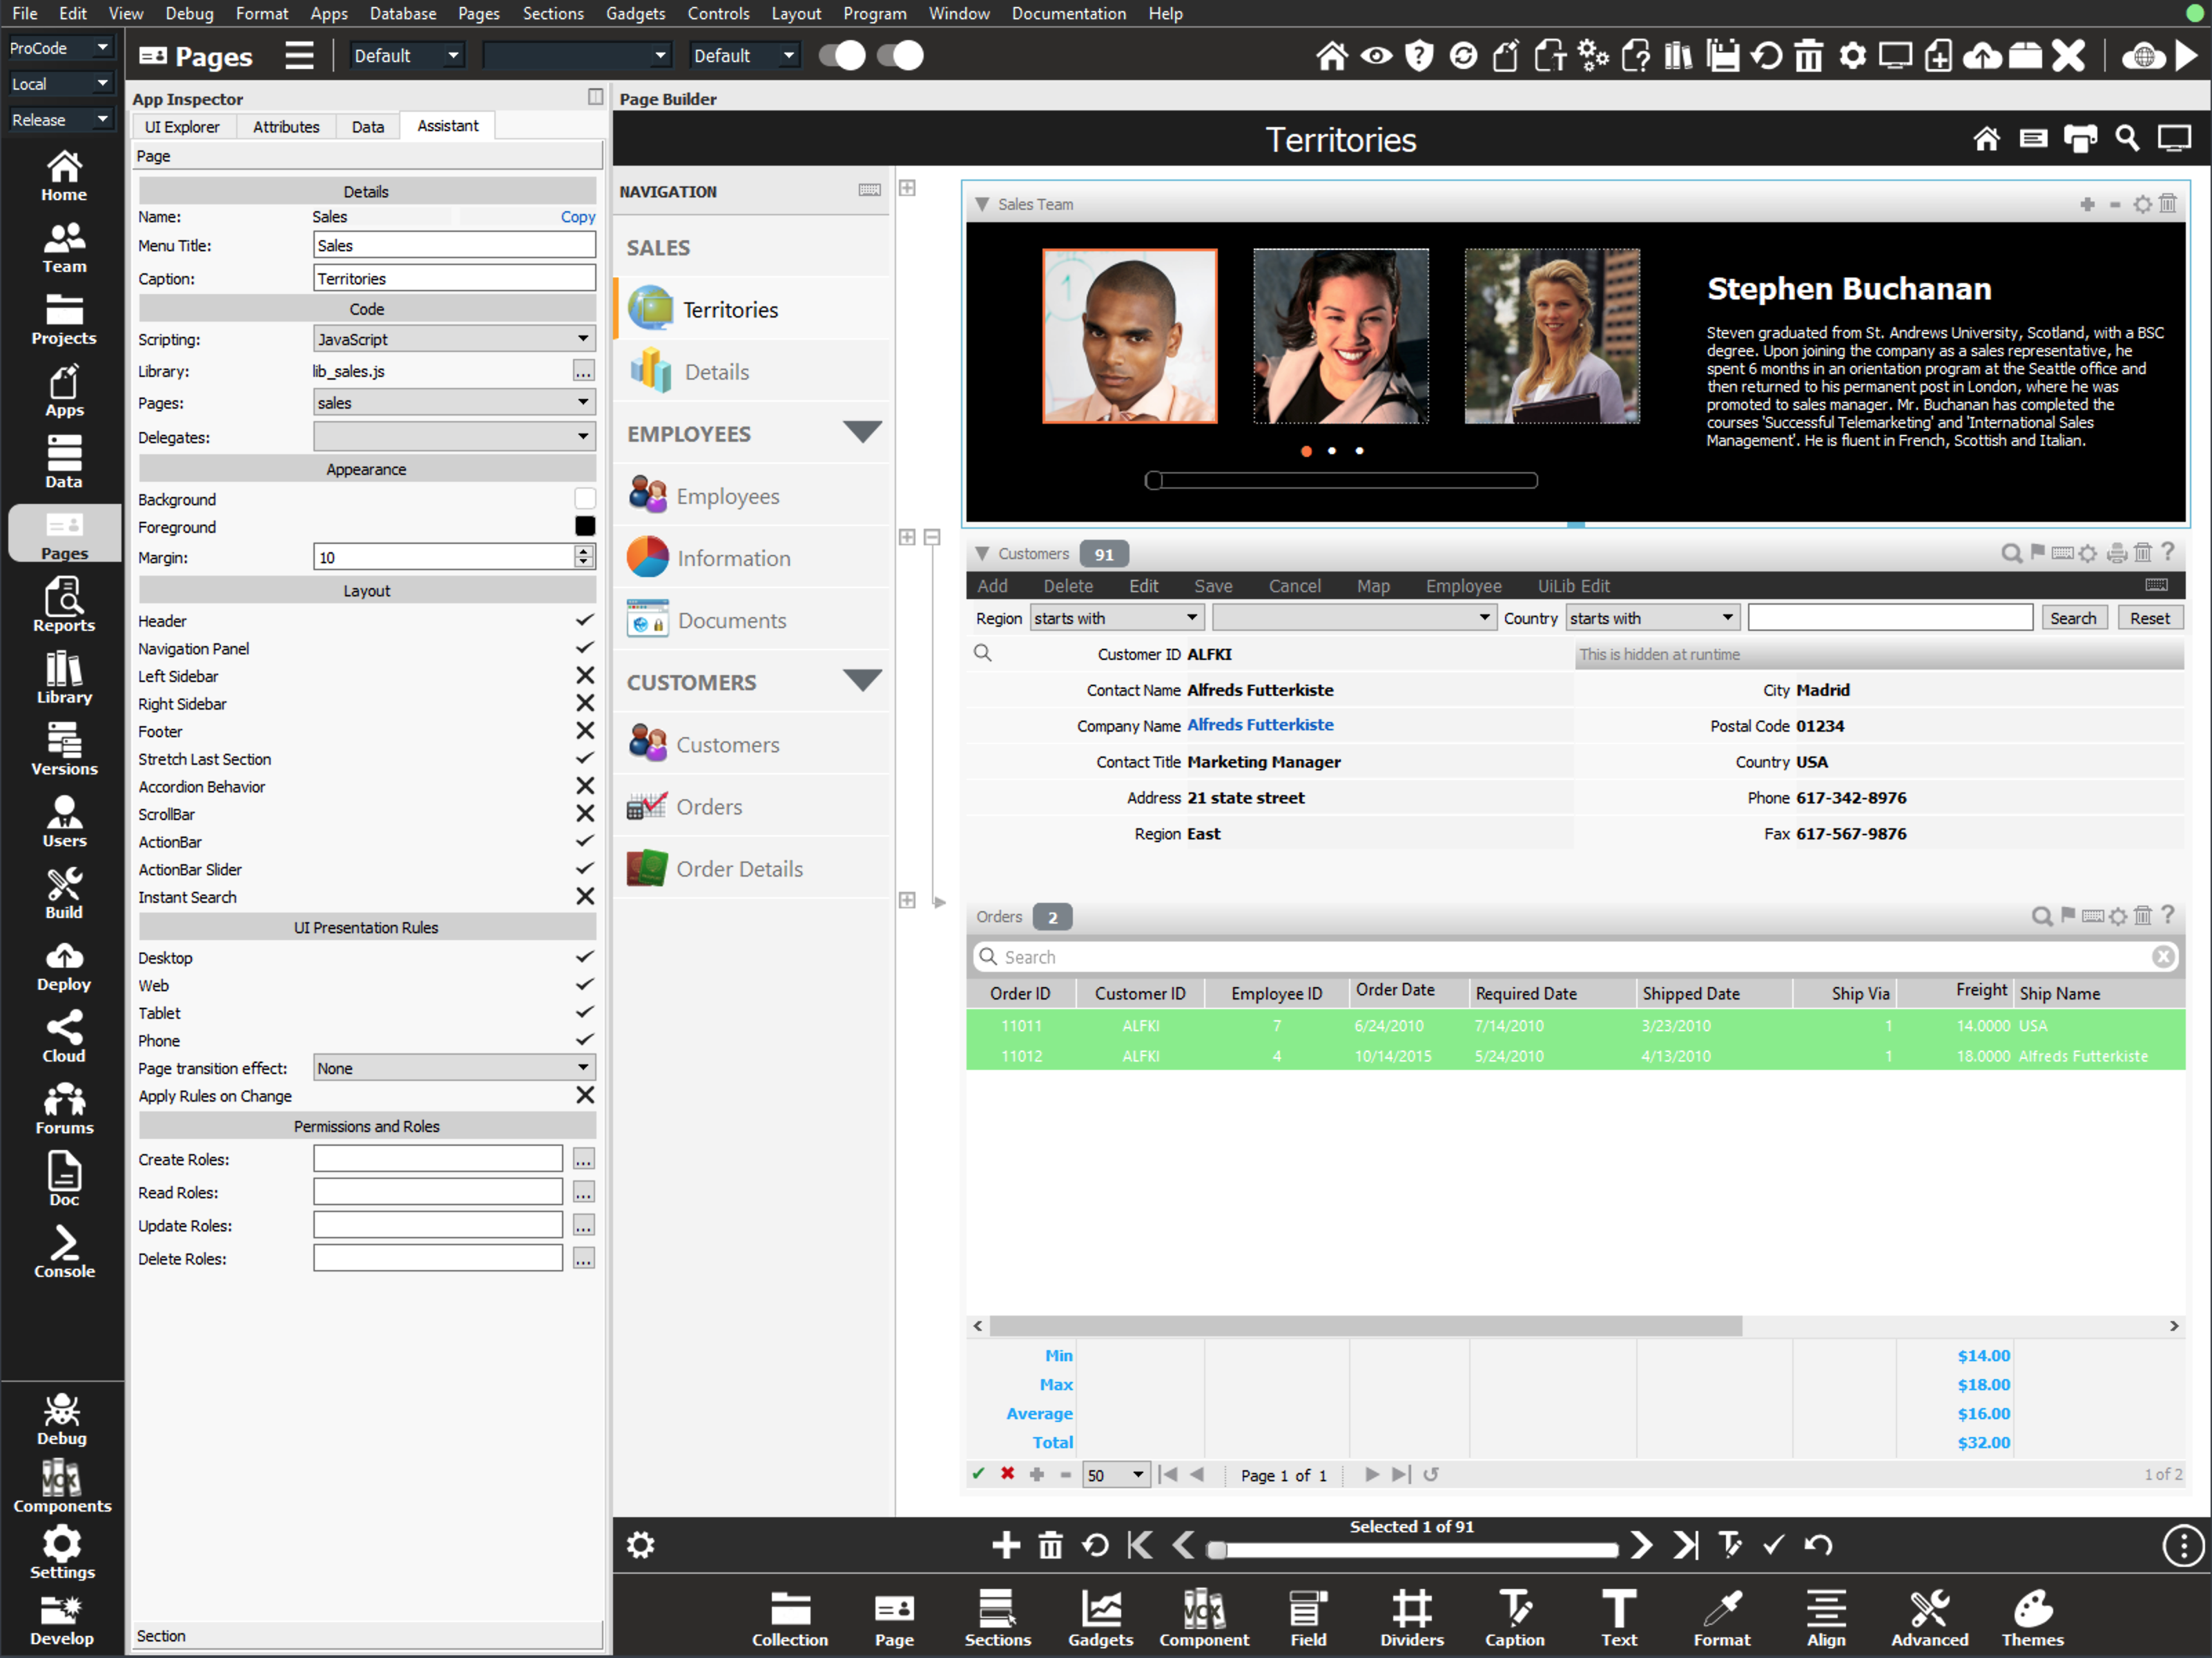Click the Orders Search input field
This screenshot has height=1658, width=2212.
[x=1575, y=957]
